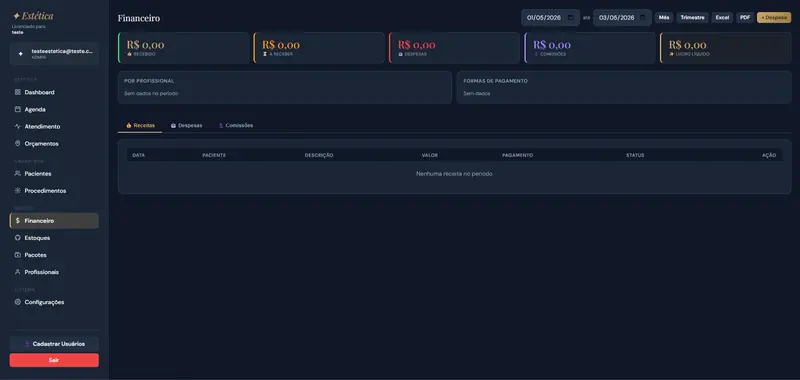Click the icon on the Despesas summary card
The width and height of the screenshot is (800, 380).
click(401, 54)
